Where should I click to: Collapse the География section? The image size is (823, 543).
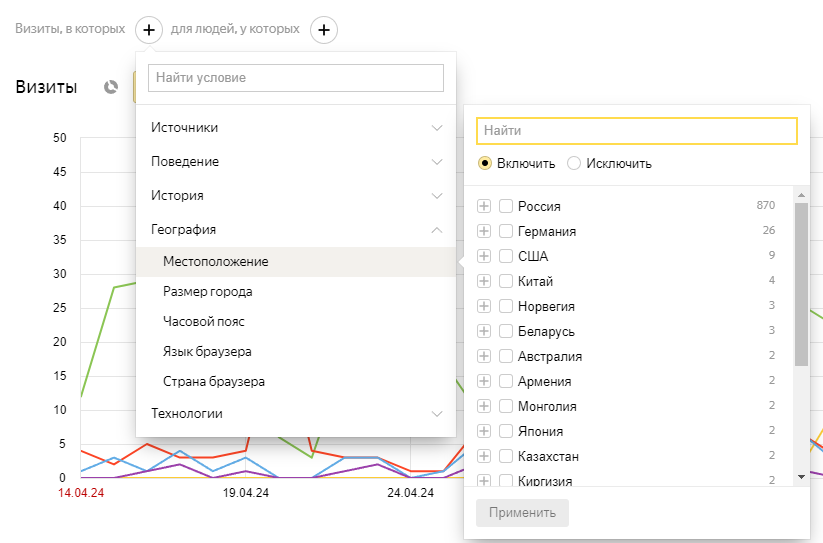296,229
